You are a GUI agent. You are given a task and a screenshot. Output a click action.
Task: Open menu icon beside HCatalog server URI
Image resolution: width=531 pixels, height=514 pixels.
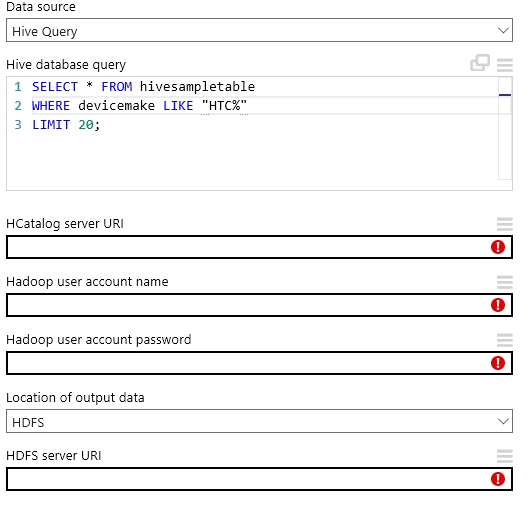[505, 224]
